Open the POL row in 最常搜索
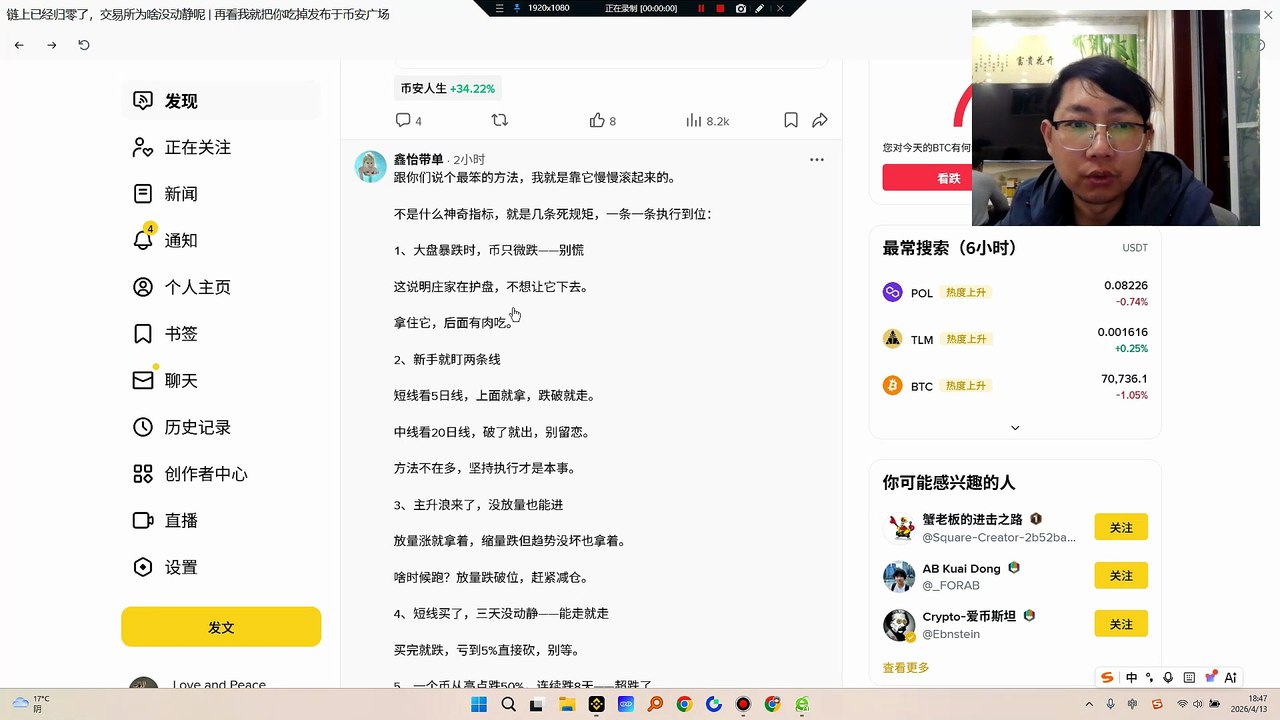 [1015, 293]
